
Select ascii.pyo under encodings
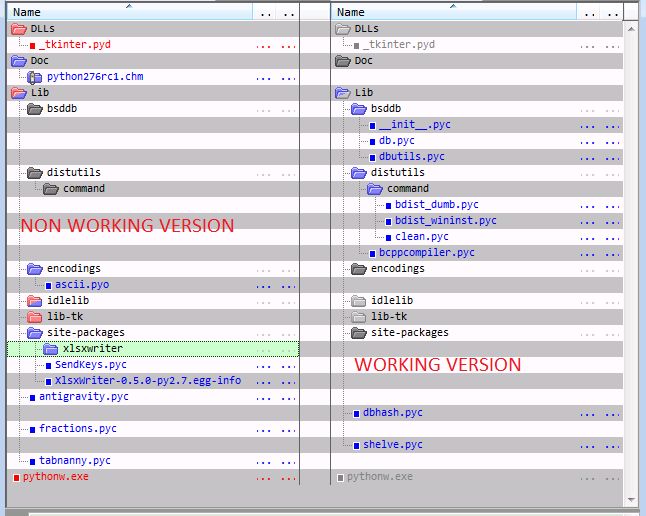82,285
